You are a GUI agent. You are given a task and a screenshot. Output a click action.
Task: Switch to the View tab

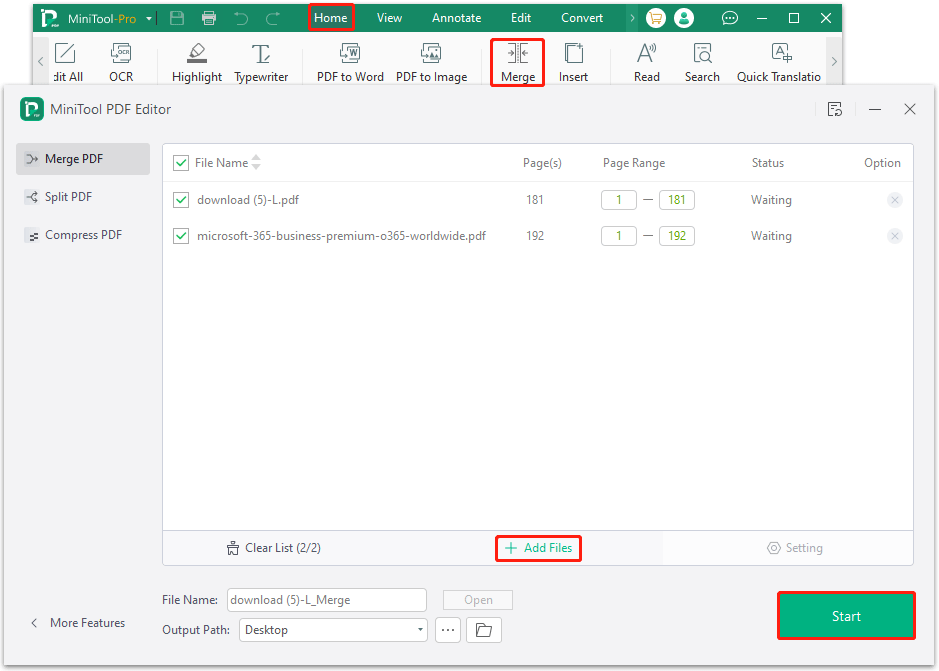(x=389, y=18)
